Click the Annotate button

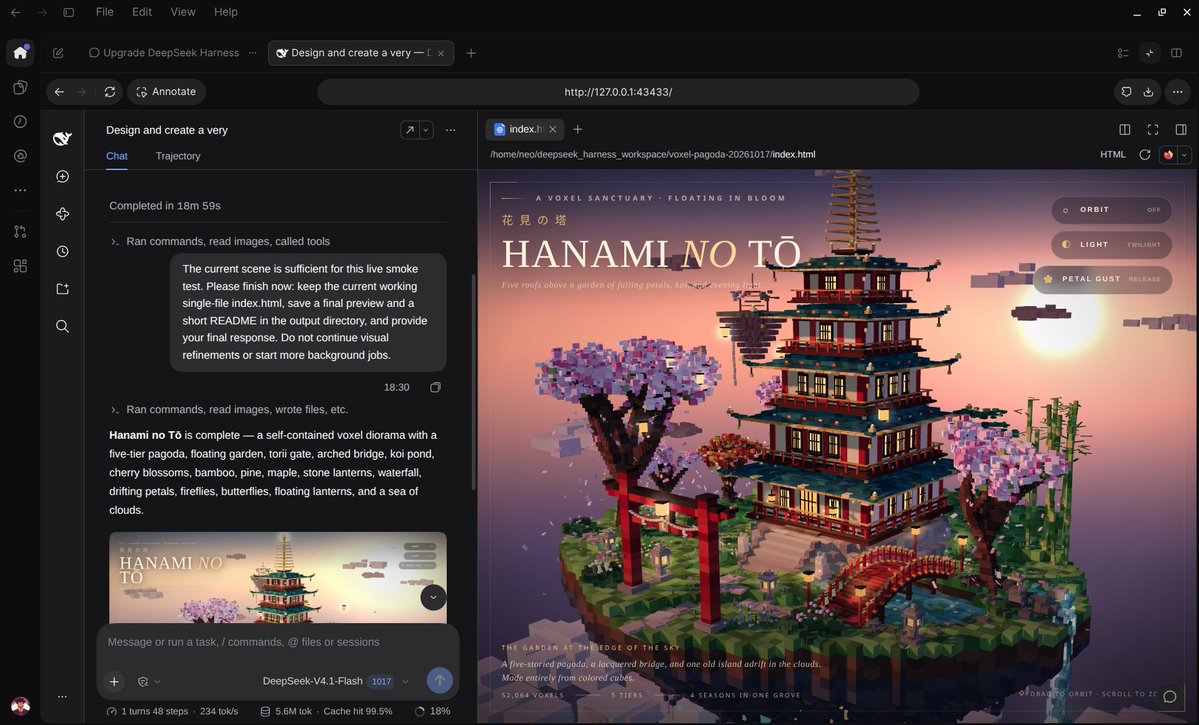167,92
